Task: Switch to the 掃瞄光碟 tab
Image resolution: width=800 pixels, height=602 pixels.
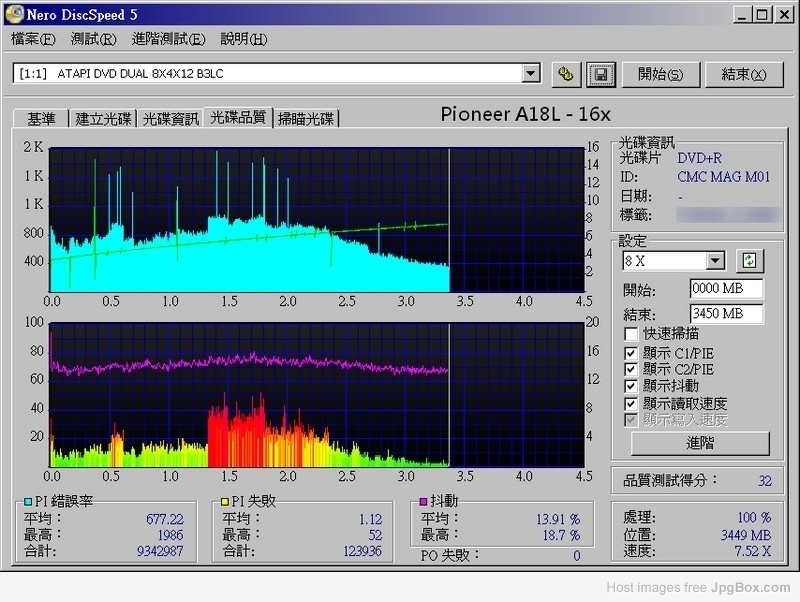Action: 307,118
